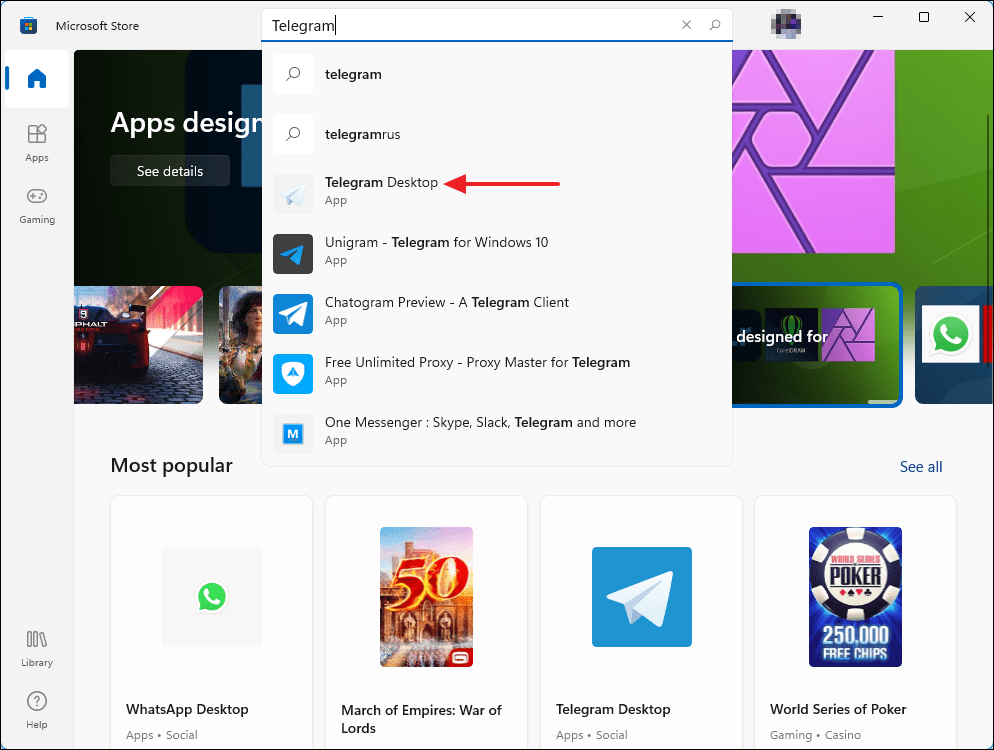Open the Asphalt 9 racing banner thumbnail
This screenshot has height=750, width=994.
(x=138, y=345)
